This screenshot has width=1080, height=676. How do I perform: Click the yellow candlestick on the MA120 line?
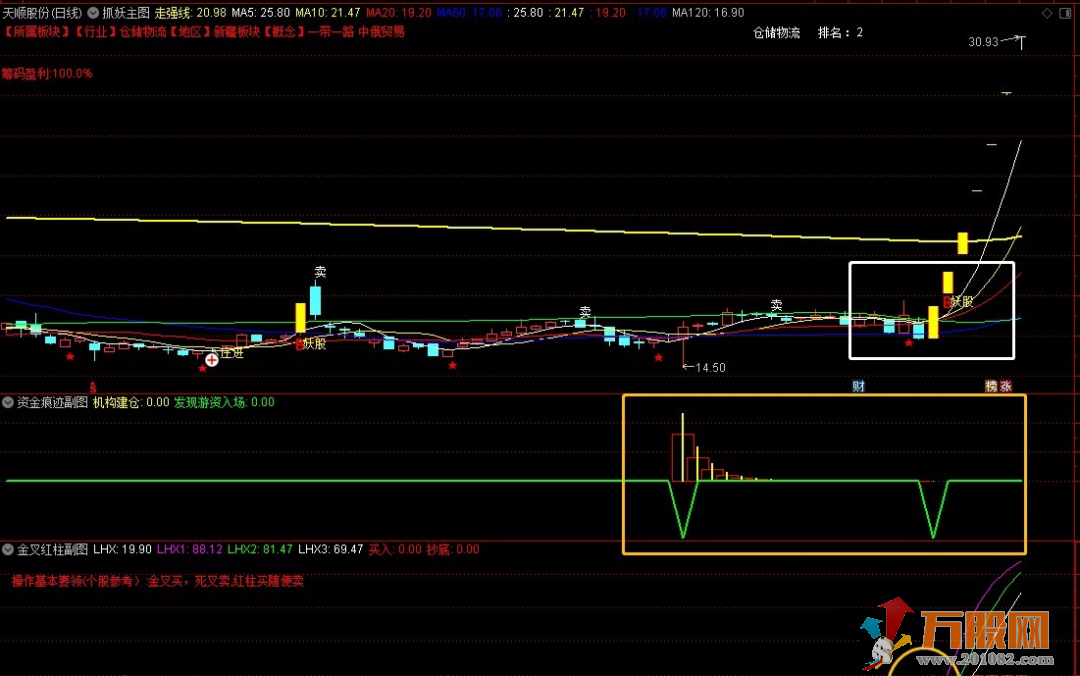963,243
